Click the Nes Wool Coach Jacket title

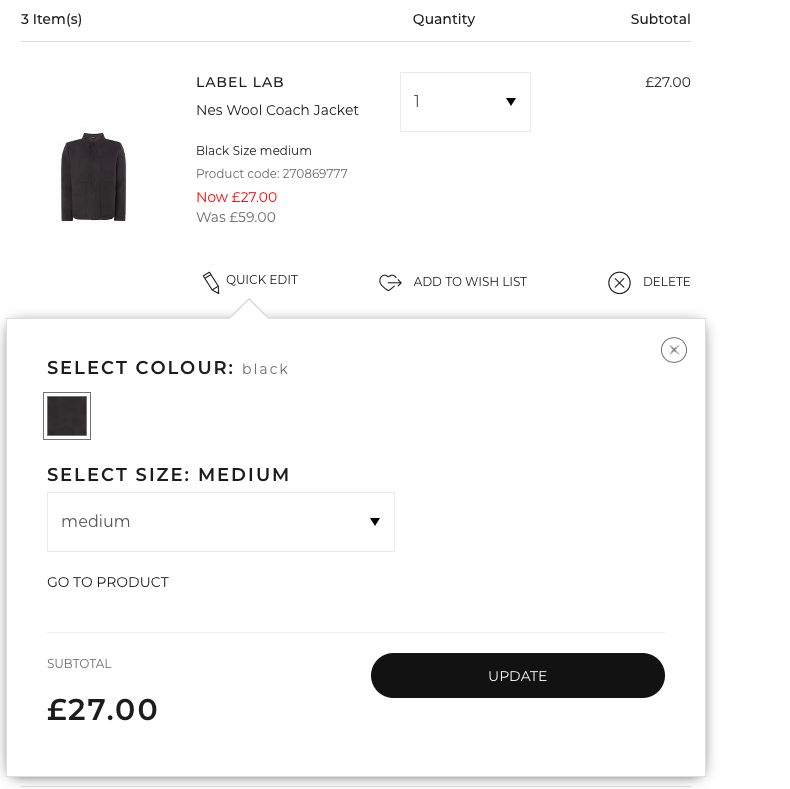point(277,110)
